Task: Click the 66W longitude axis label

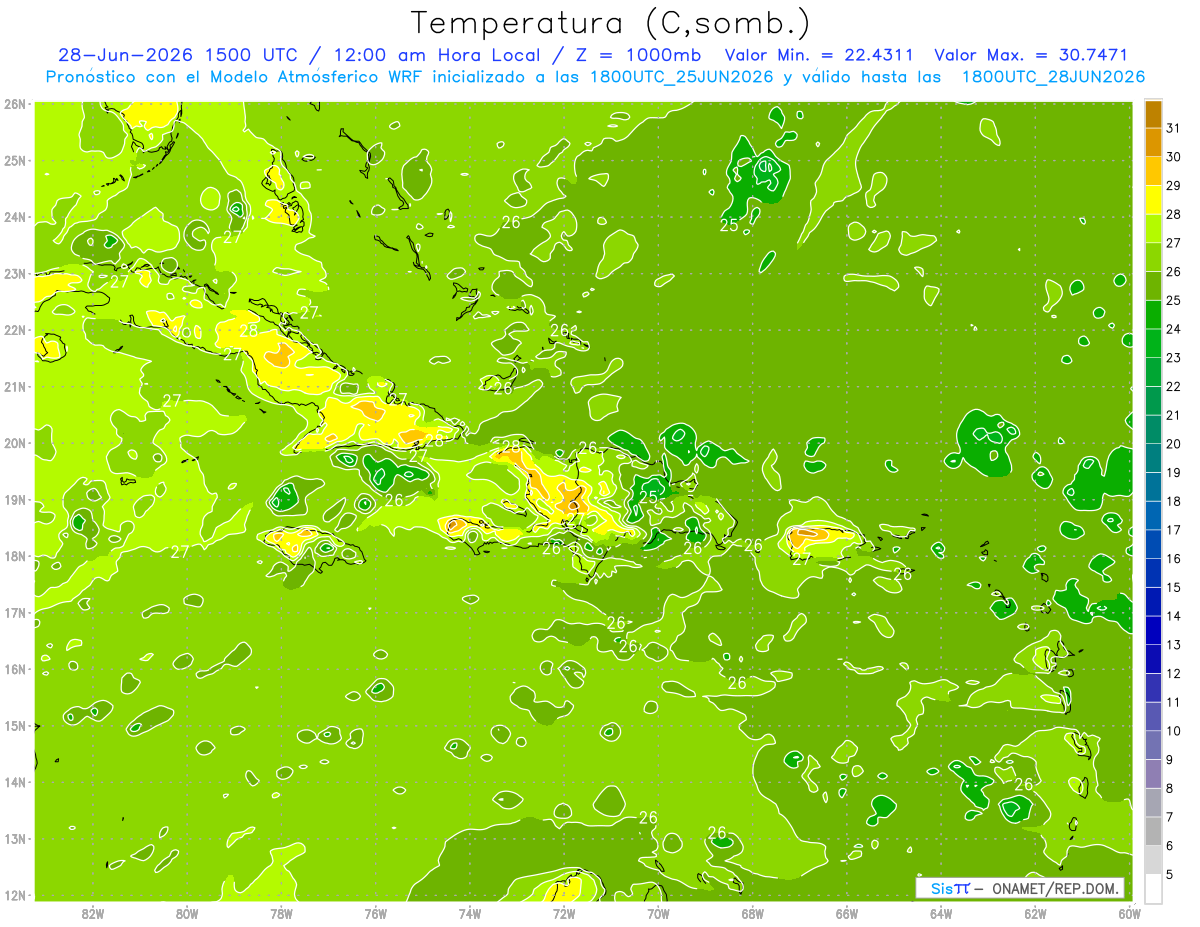Action: coord(846,913)
